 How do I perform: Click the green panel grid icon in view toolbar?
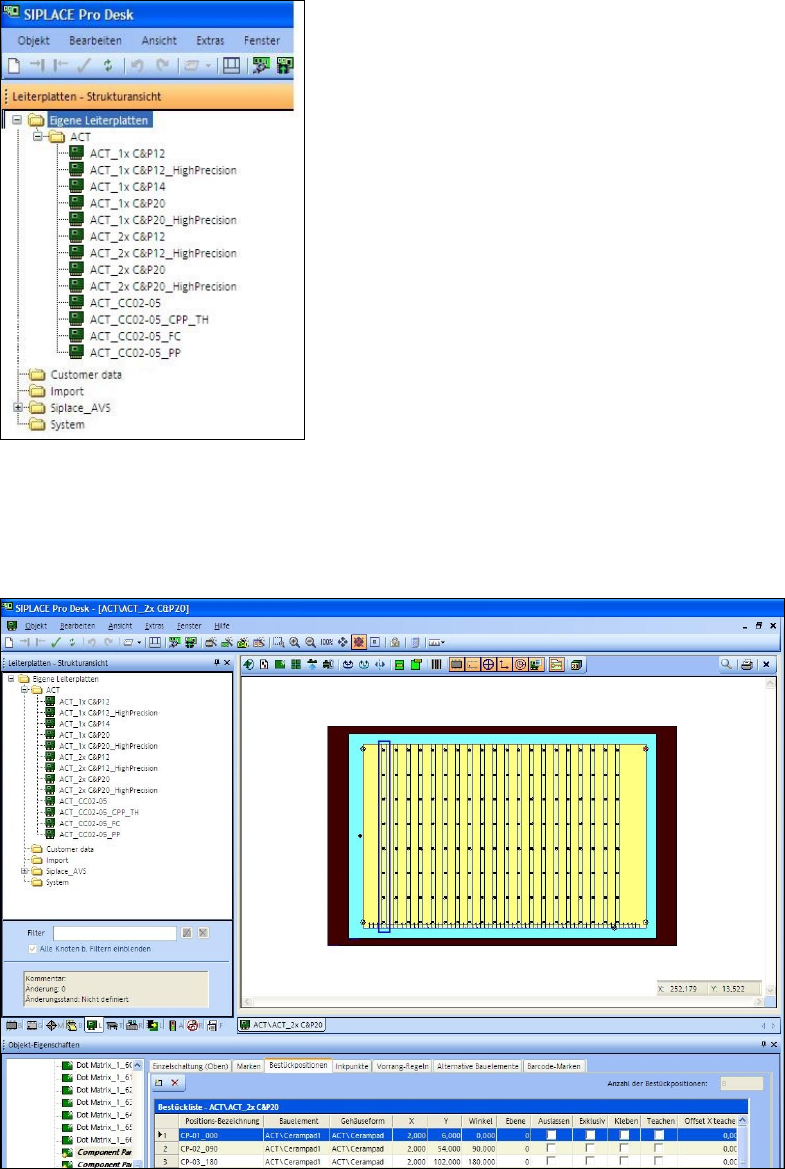(295, 664)
